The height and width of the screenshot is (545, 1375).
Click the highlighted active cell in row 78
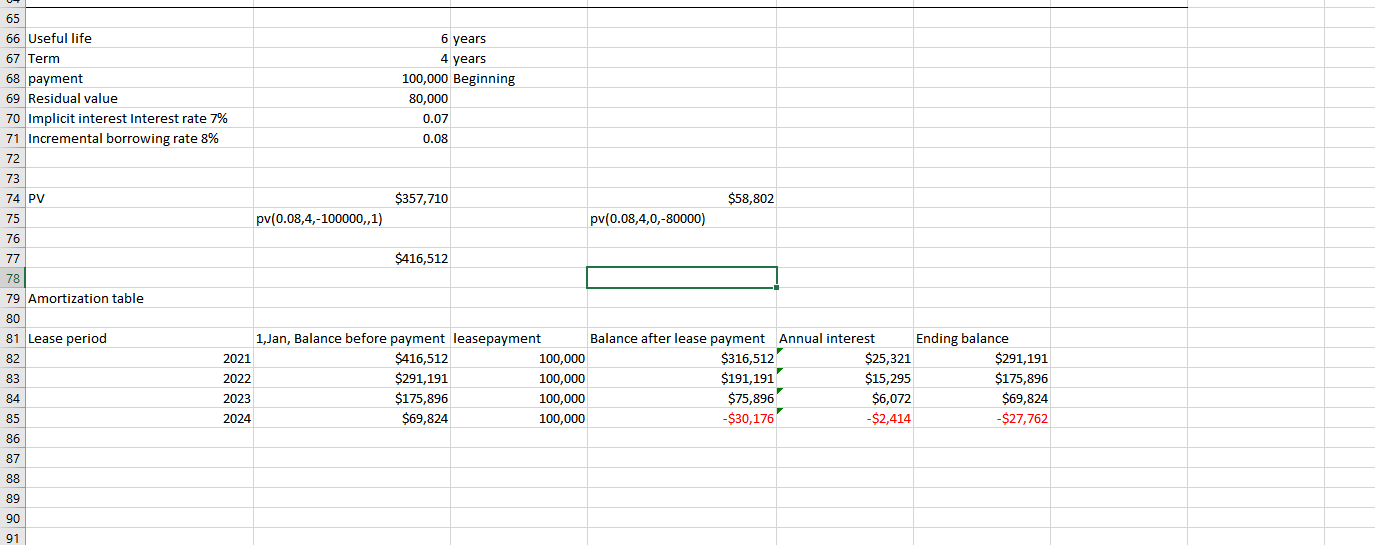click(682, 278)
